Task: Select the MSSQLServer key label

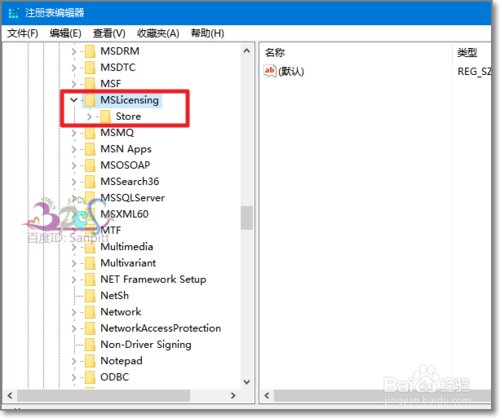Action: tap(132, 198)
